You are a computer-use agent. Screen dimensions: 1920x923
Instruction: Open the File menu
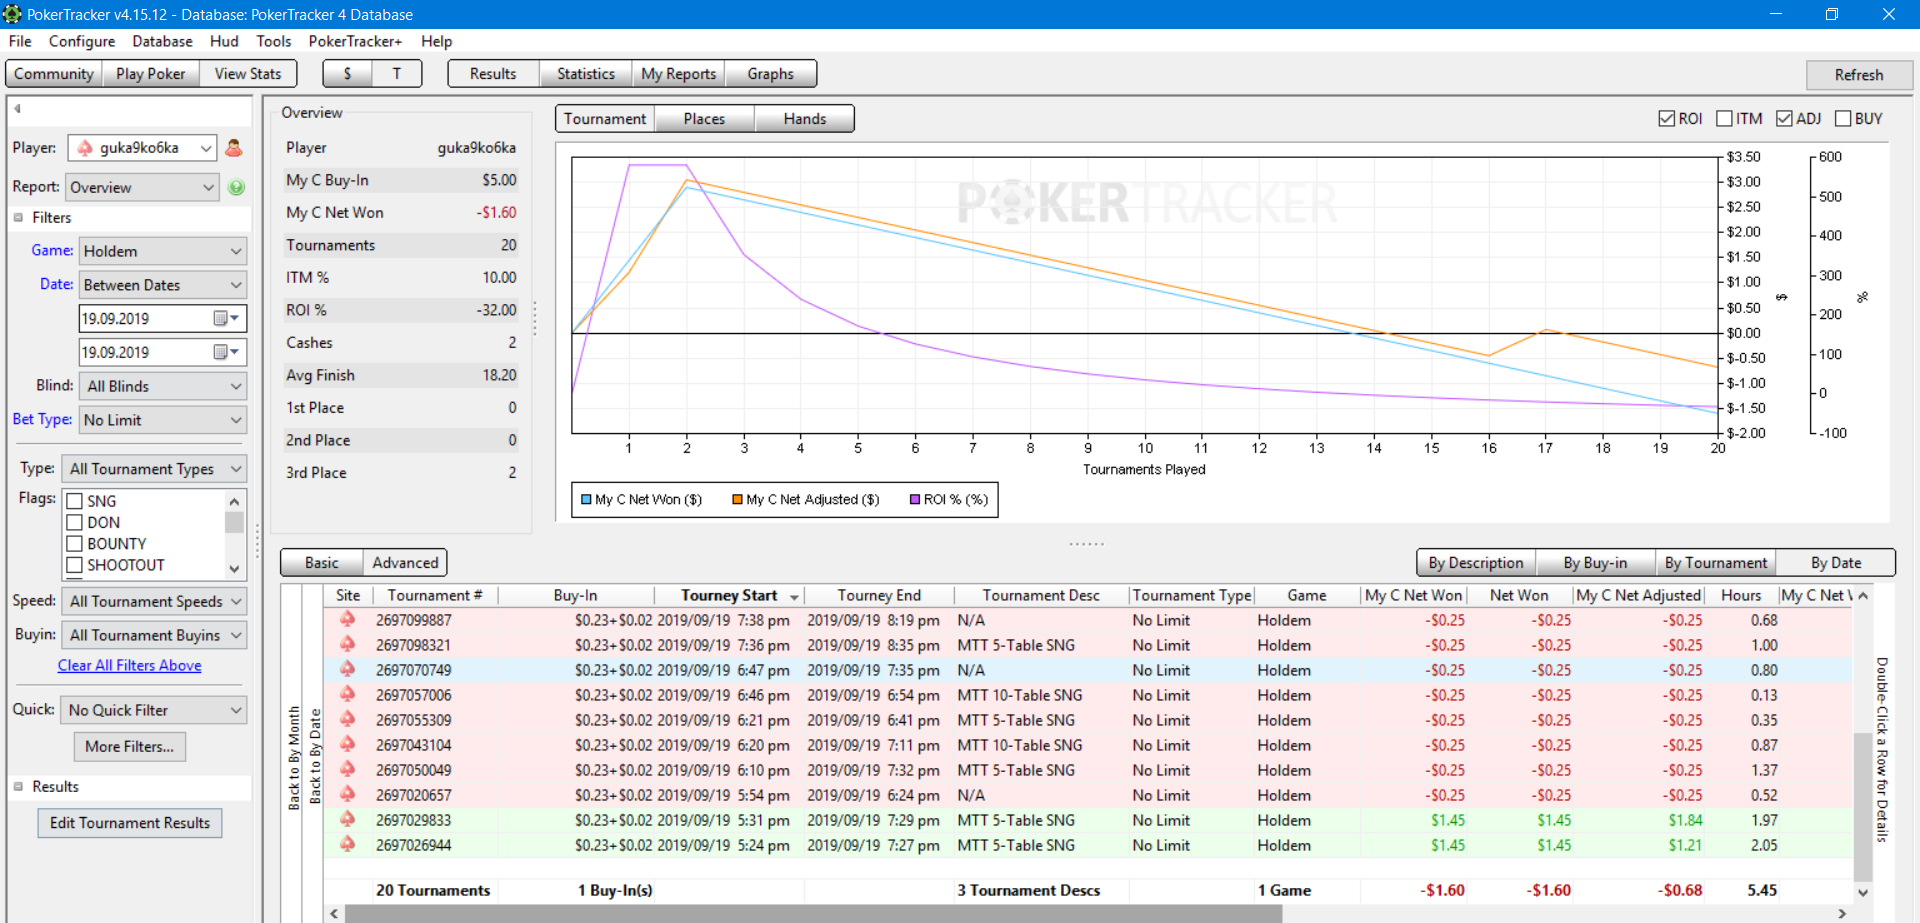(x=20, y=41)
